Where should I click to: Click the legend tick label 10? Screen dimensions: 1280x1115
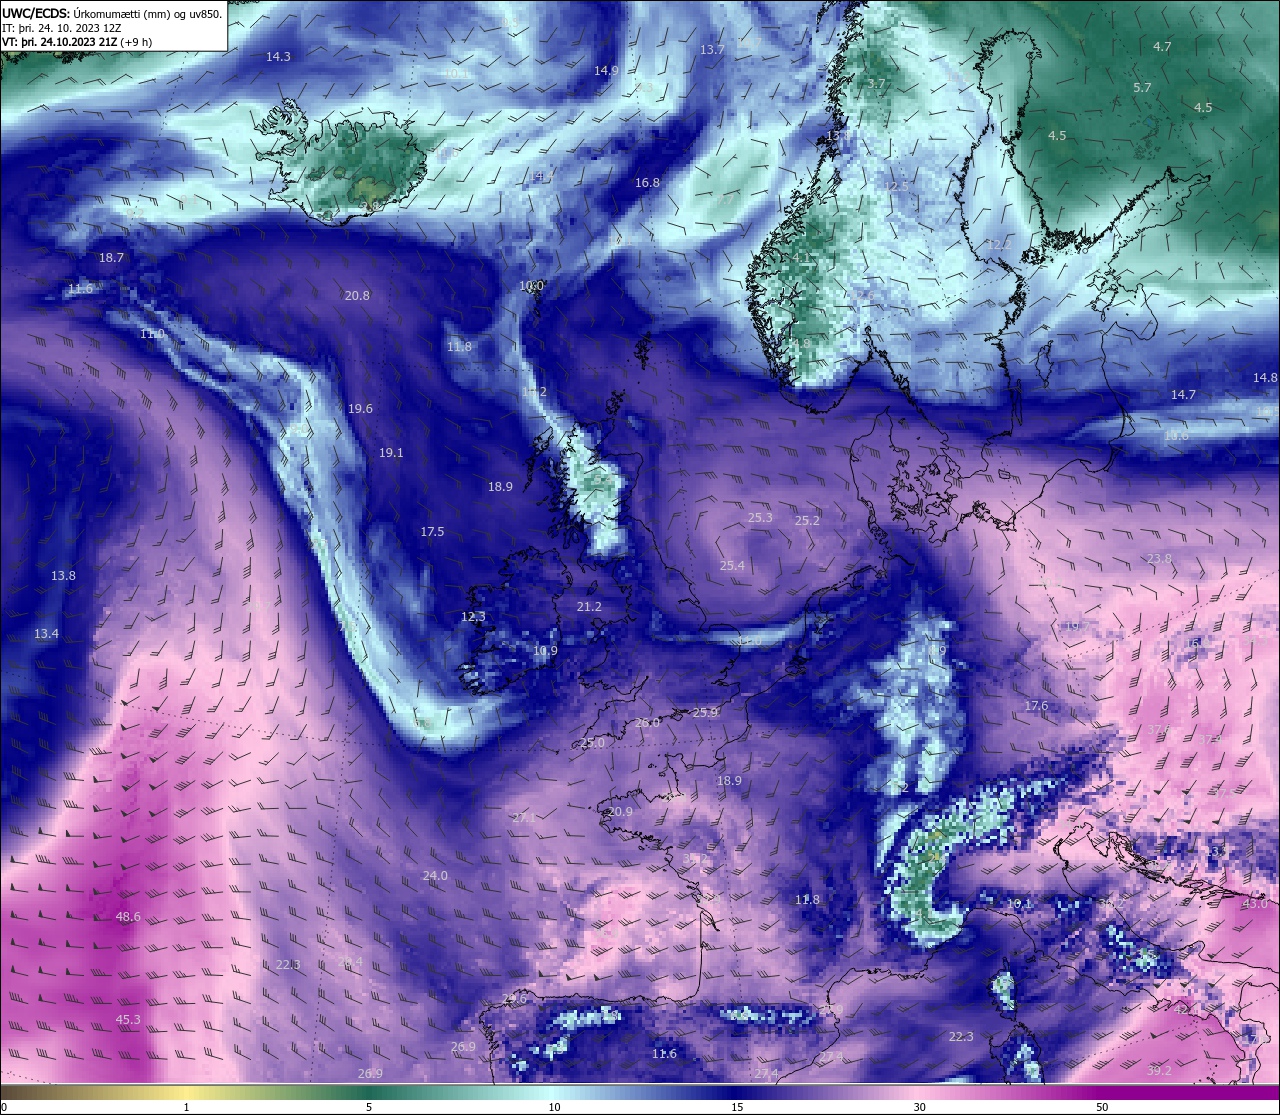554,1107
